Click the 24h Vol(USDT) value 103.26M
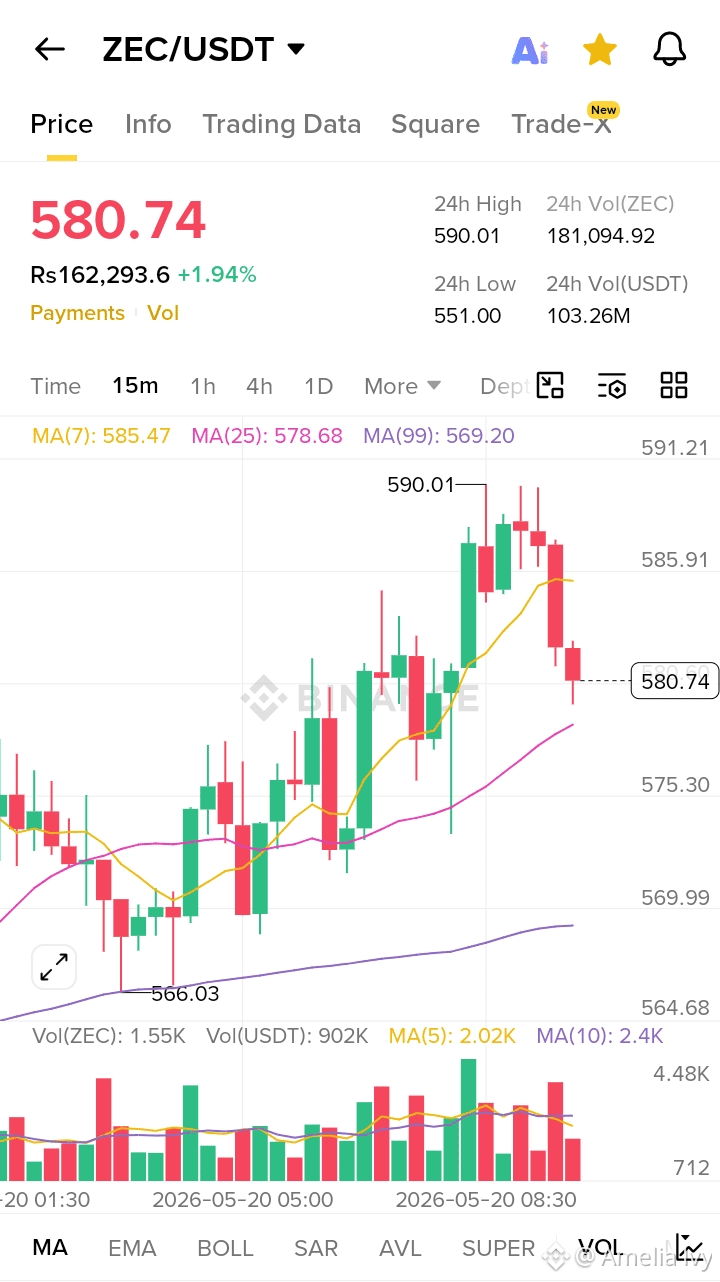 (588, 316)
